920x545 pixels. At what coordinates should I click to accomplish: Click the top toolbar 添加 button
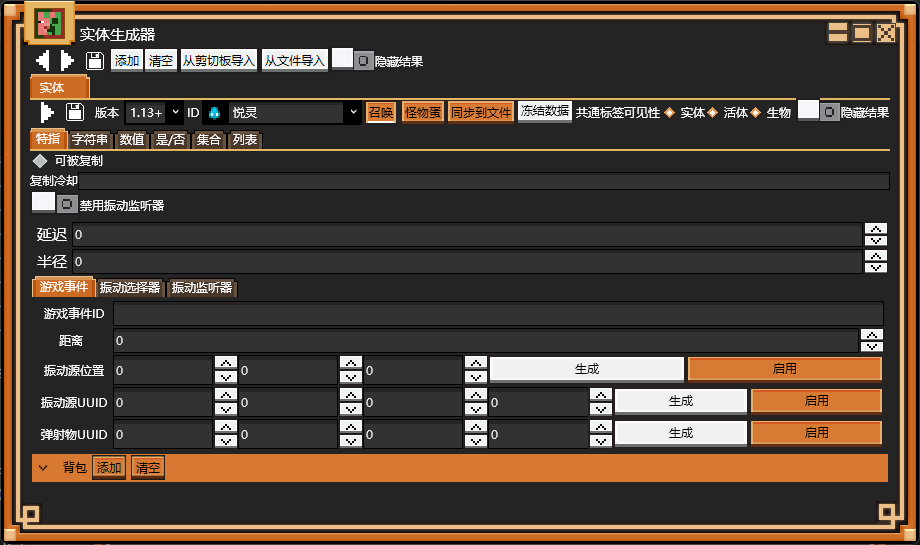pyautogui.click(x=127, y=60)
